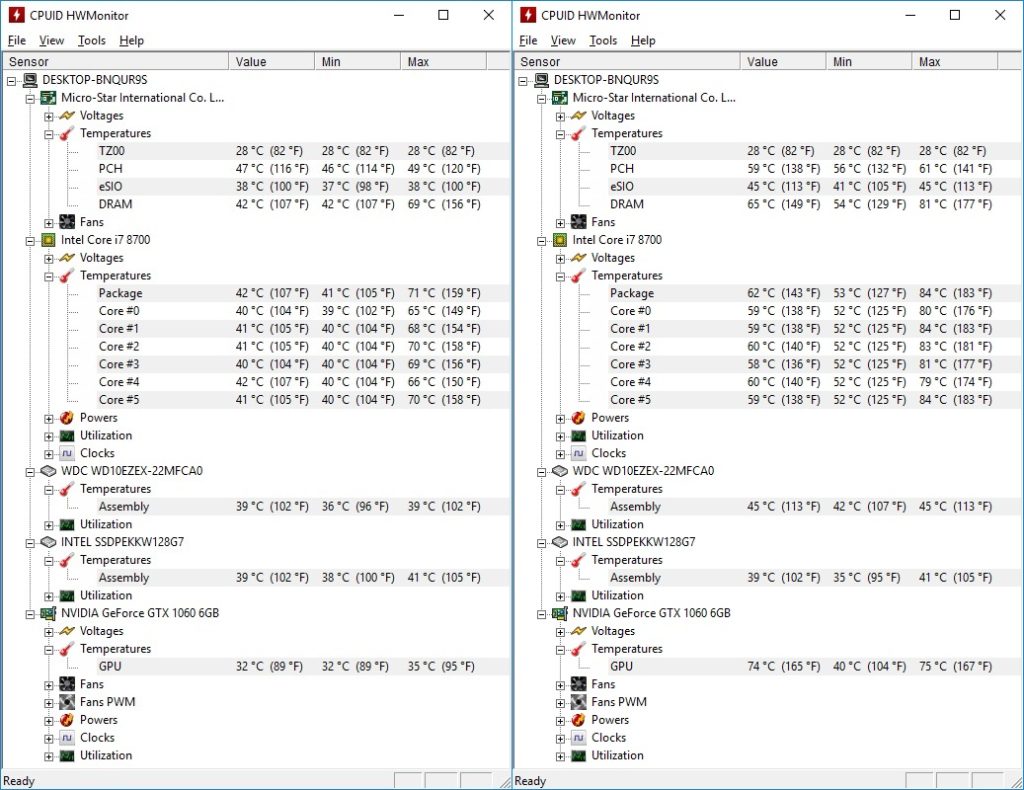Select the Package temperature row in right window

point(632,294)
